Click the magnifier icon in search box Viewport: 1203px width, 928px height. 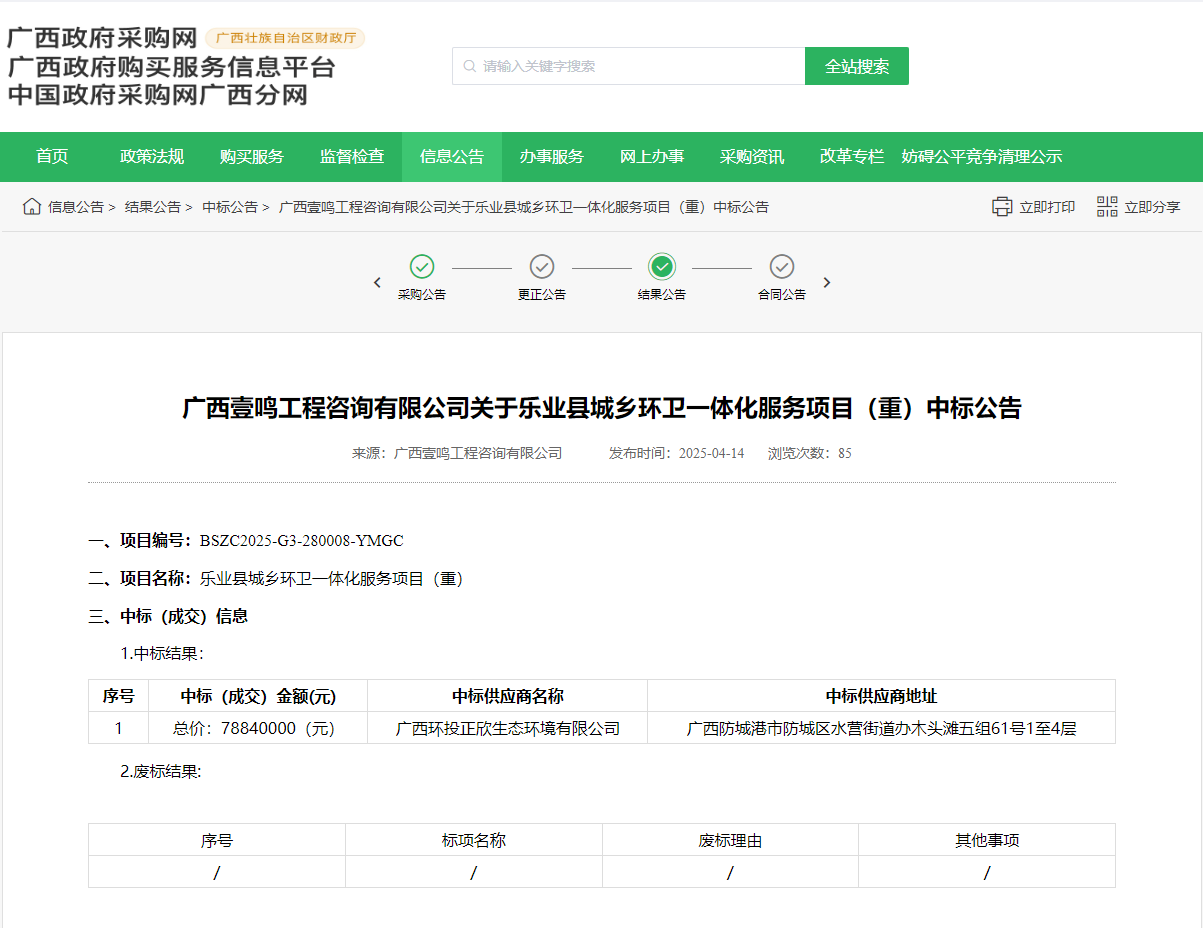[469, 66]
